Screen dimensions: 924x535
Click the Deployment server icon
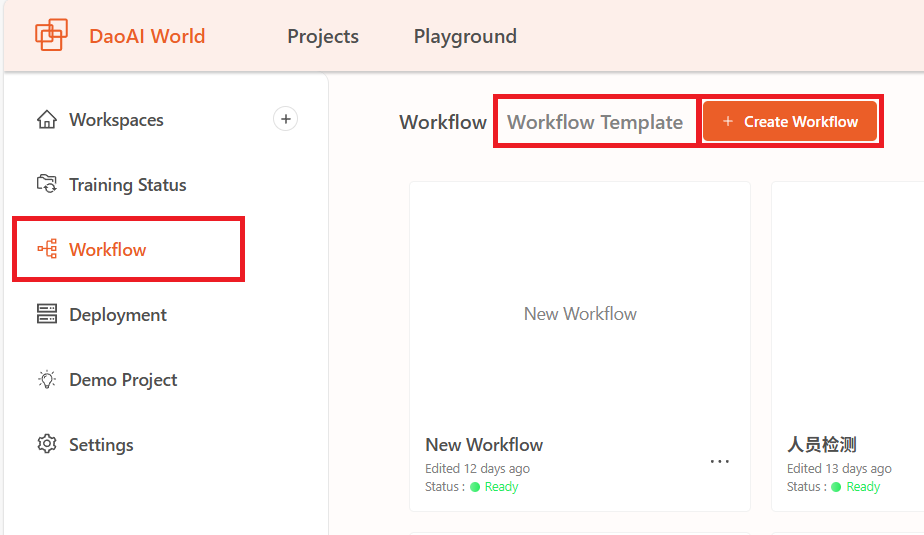click(47, 313)
